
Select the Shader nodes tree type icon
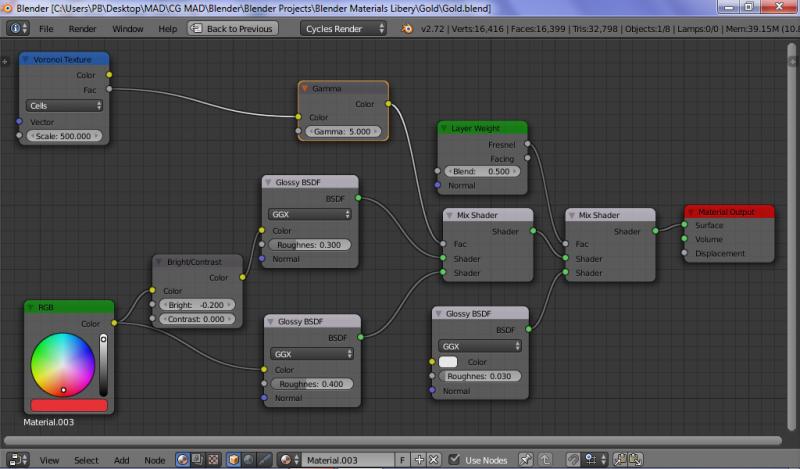click(183, 460)
